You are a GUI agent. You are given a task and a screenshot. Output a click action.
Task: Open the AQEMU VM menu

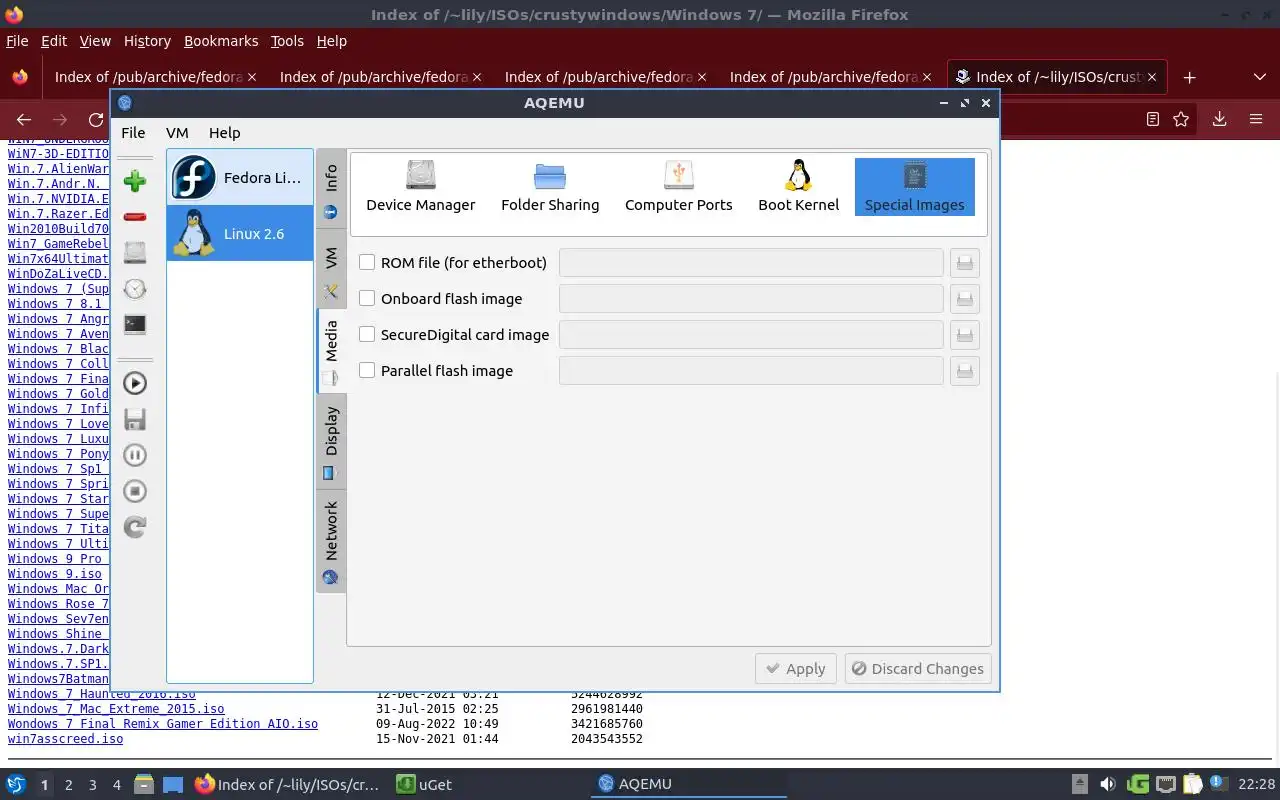point(177,132)
